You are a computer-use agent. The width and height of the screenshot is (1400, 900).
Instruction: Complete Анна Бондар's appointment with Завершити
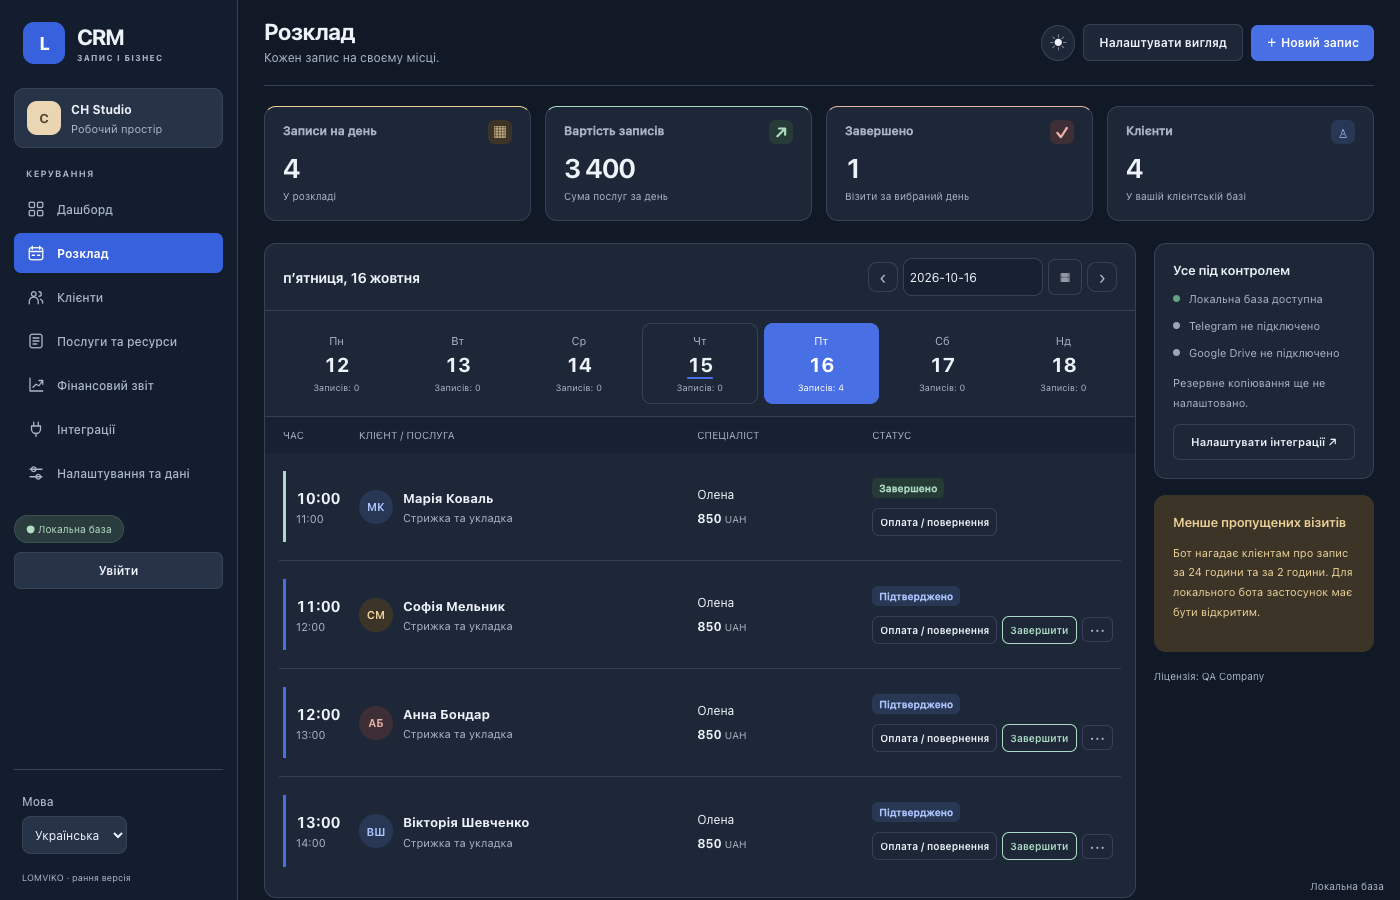[1039, 738]
